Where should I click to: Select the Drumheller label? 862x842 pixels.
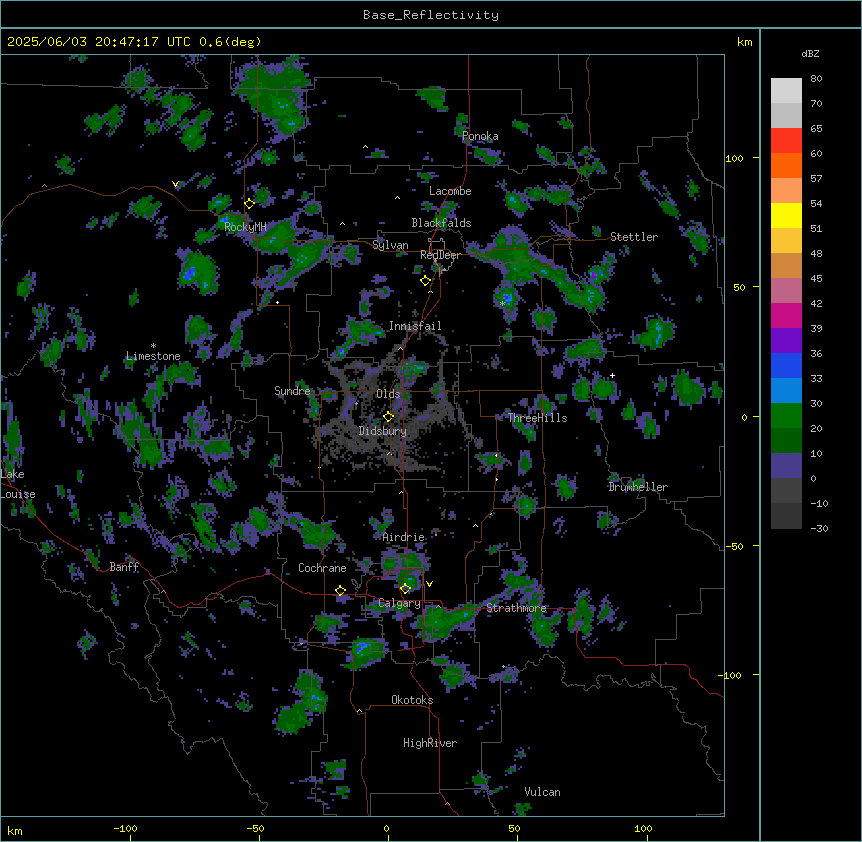pos(638,487)
